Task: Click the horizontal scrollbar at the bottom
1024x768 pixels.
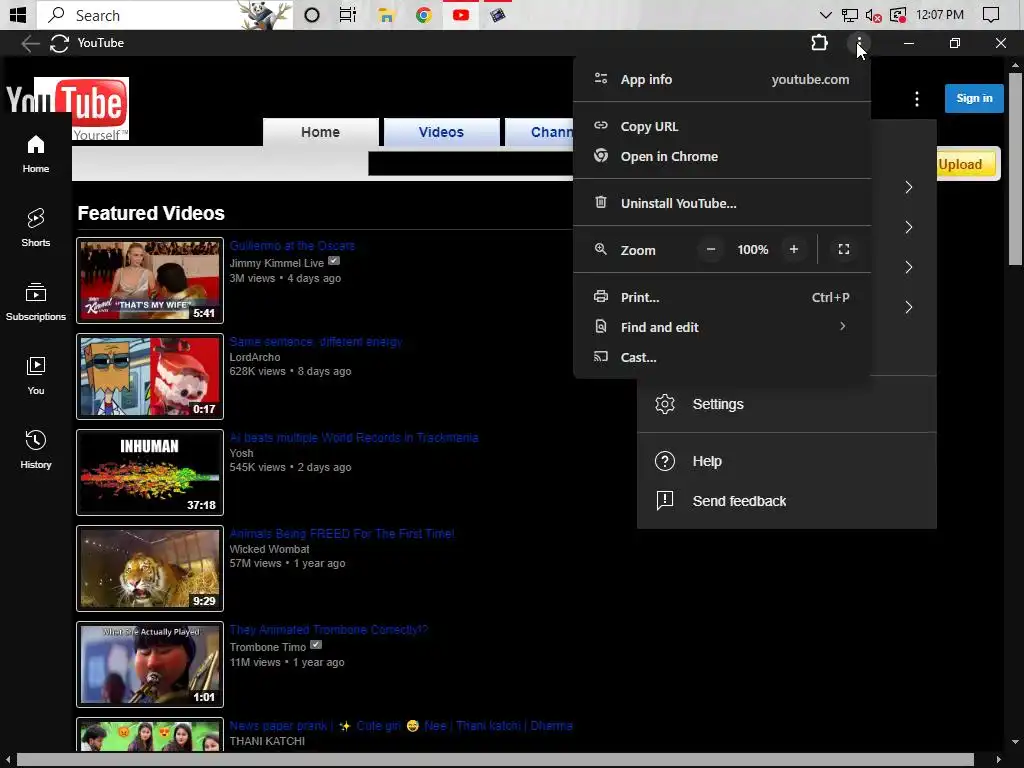Action: tap(495, 760)
